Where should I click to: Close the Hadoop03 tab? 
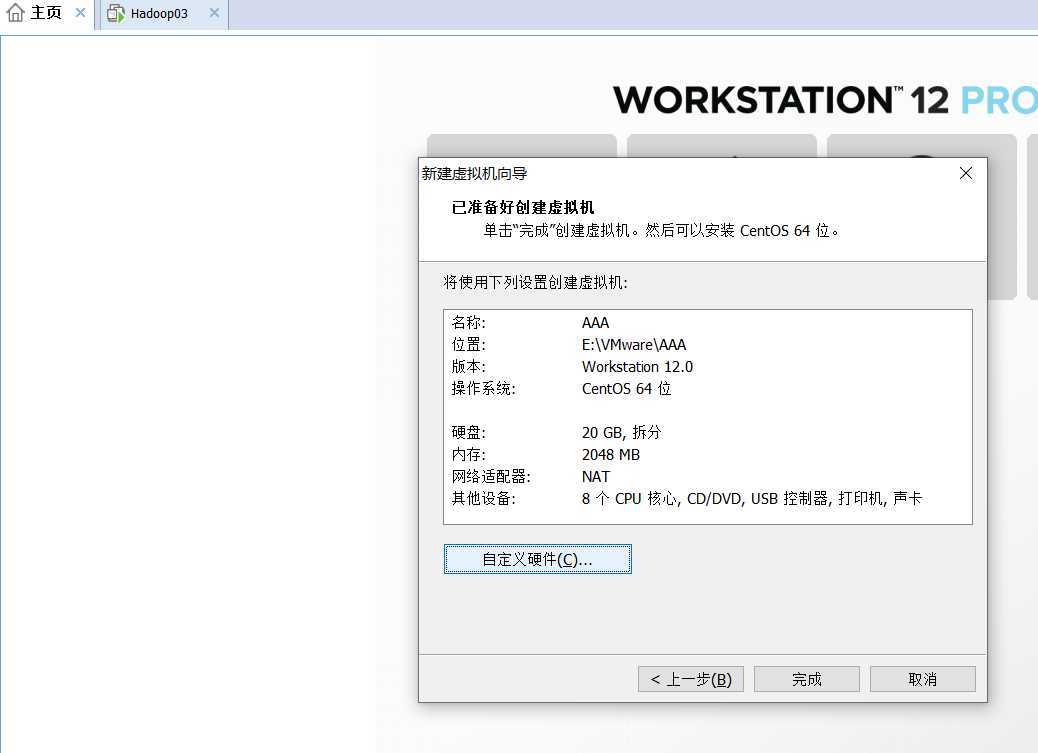click(214, 13)
